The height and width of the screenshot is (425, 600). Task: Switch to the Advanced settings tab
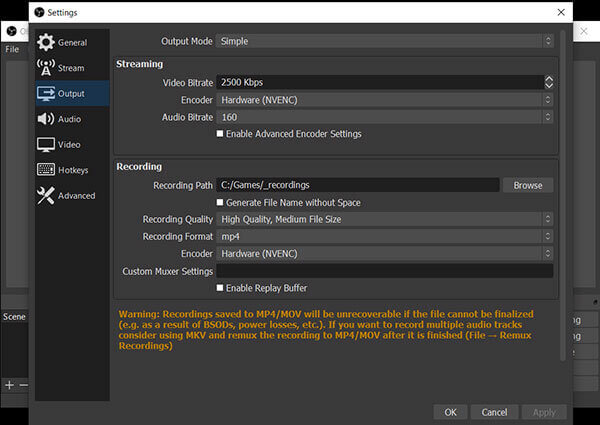[x=72, y=195]
